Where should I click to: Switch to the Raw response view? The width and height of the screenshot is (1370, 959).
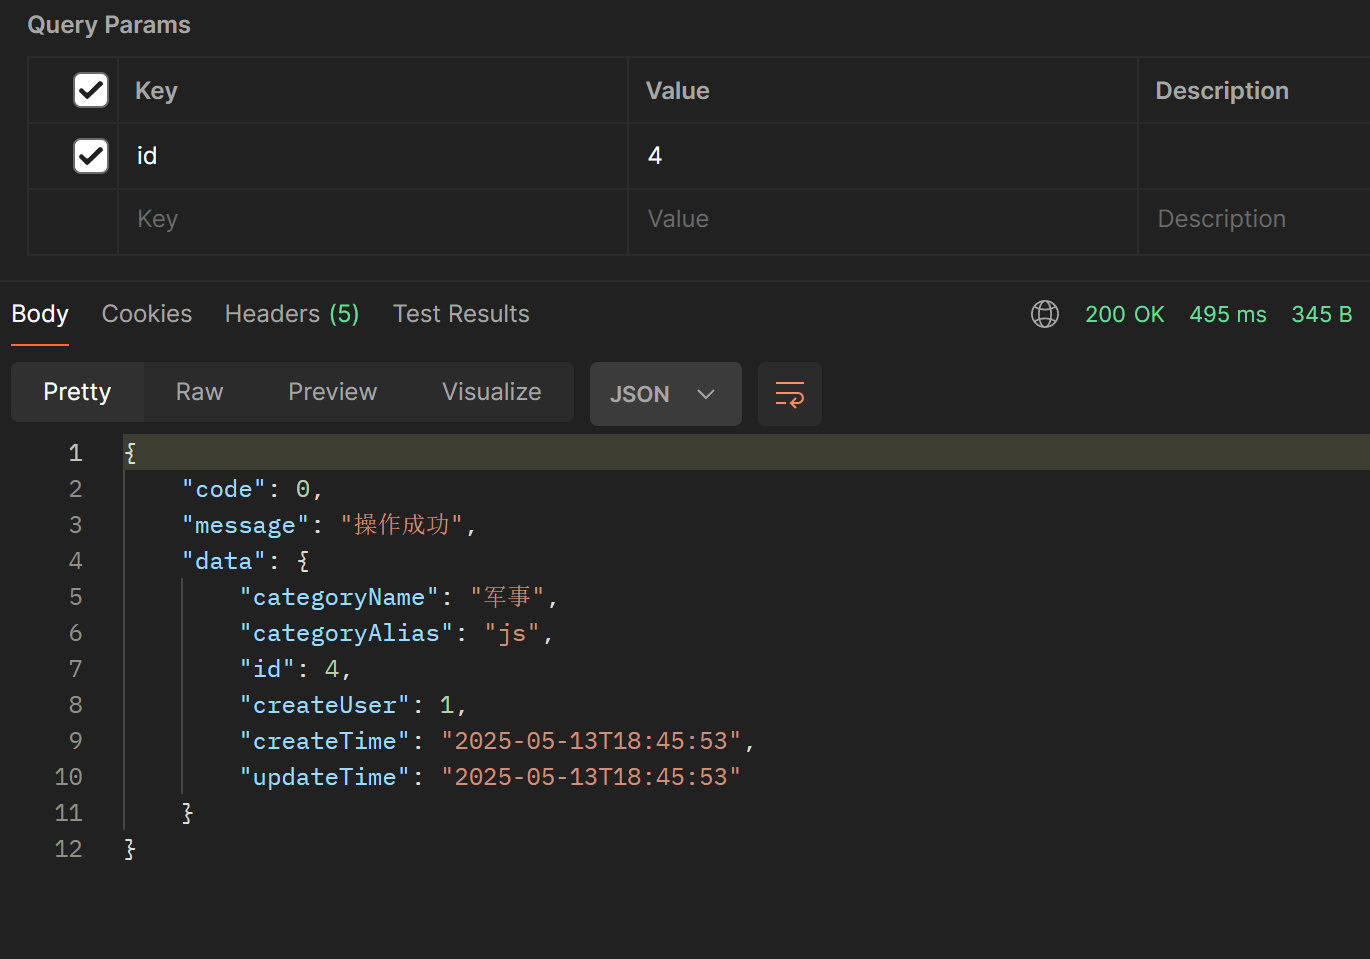coord(198,391)
